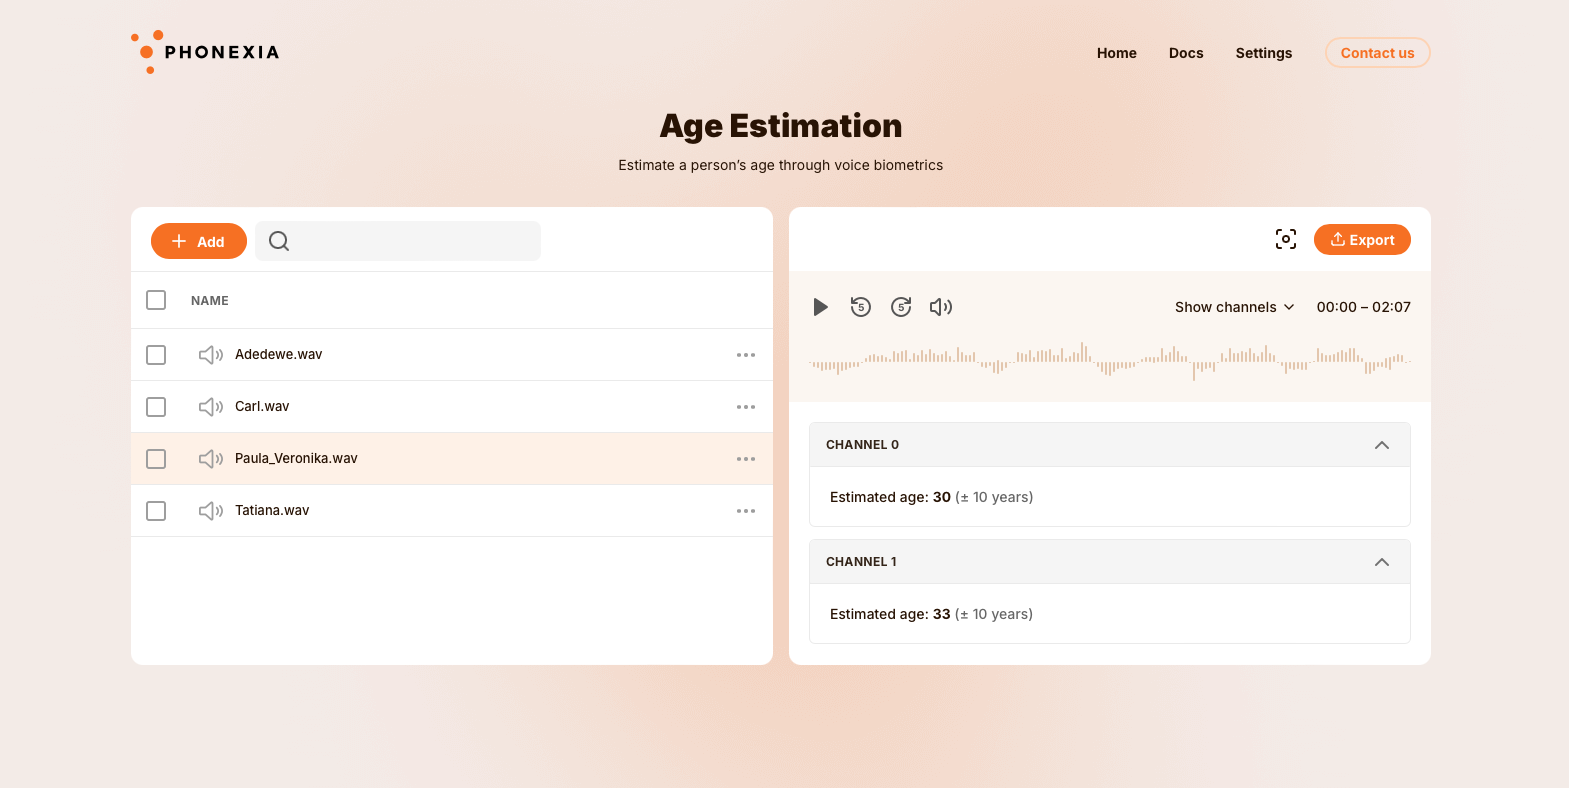This screenshot has width=1569, height=788.
Task: Select the Adedewe.wav file name
Action: point(279,354)
